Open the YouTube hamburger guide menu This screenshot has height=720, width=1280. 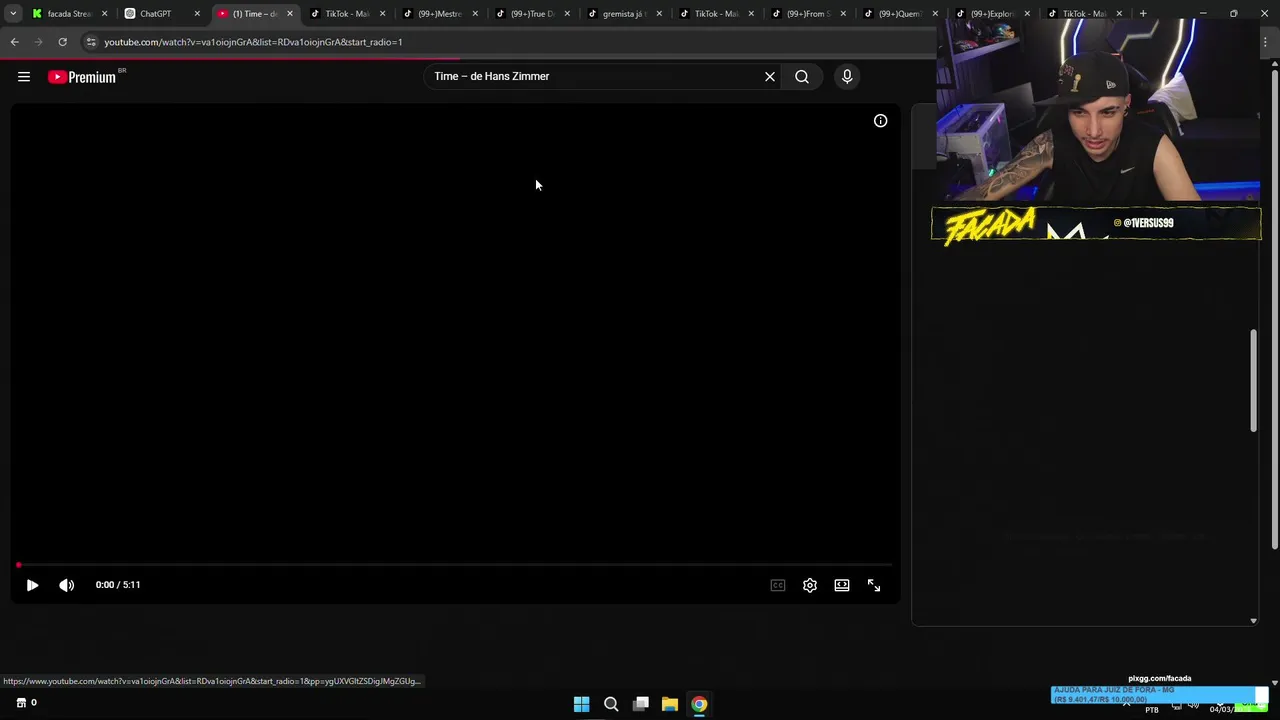(24, 77)
